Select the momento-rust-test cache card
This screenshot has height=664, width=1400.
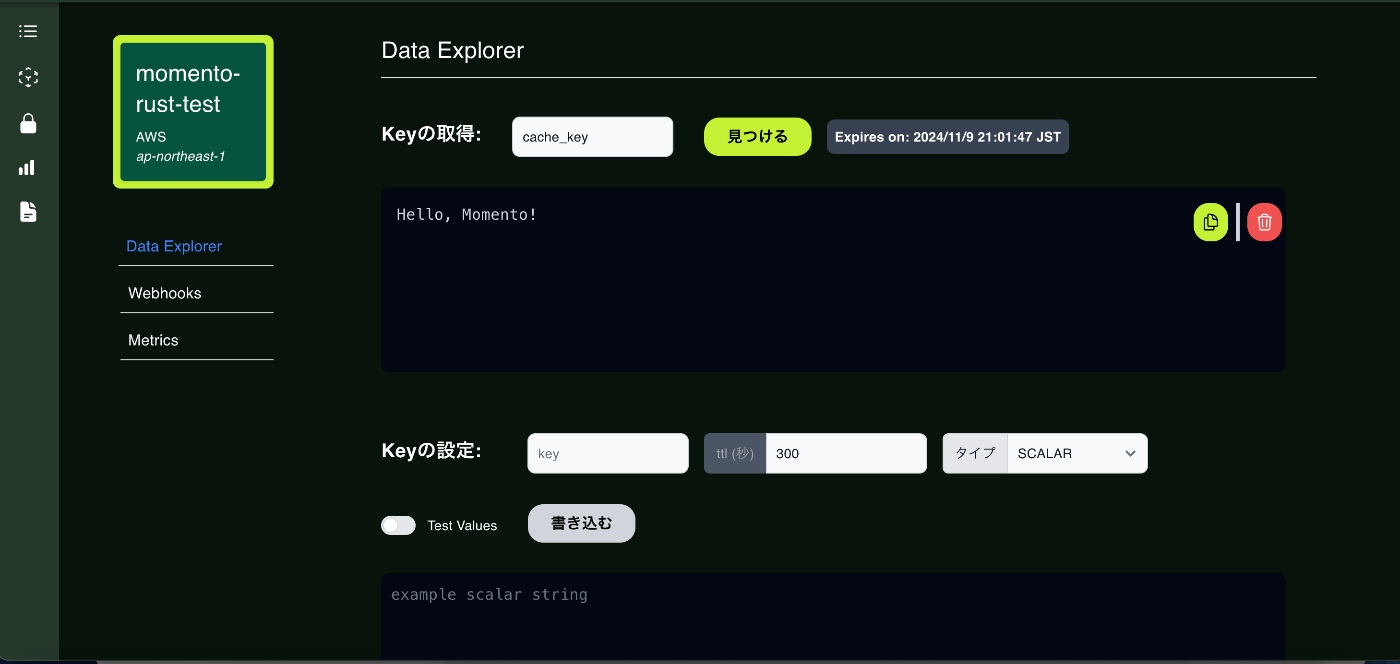point(193,112)
